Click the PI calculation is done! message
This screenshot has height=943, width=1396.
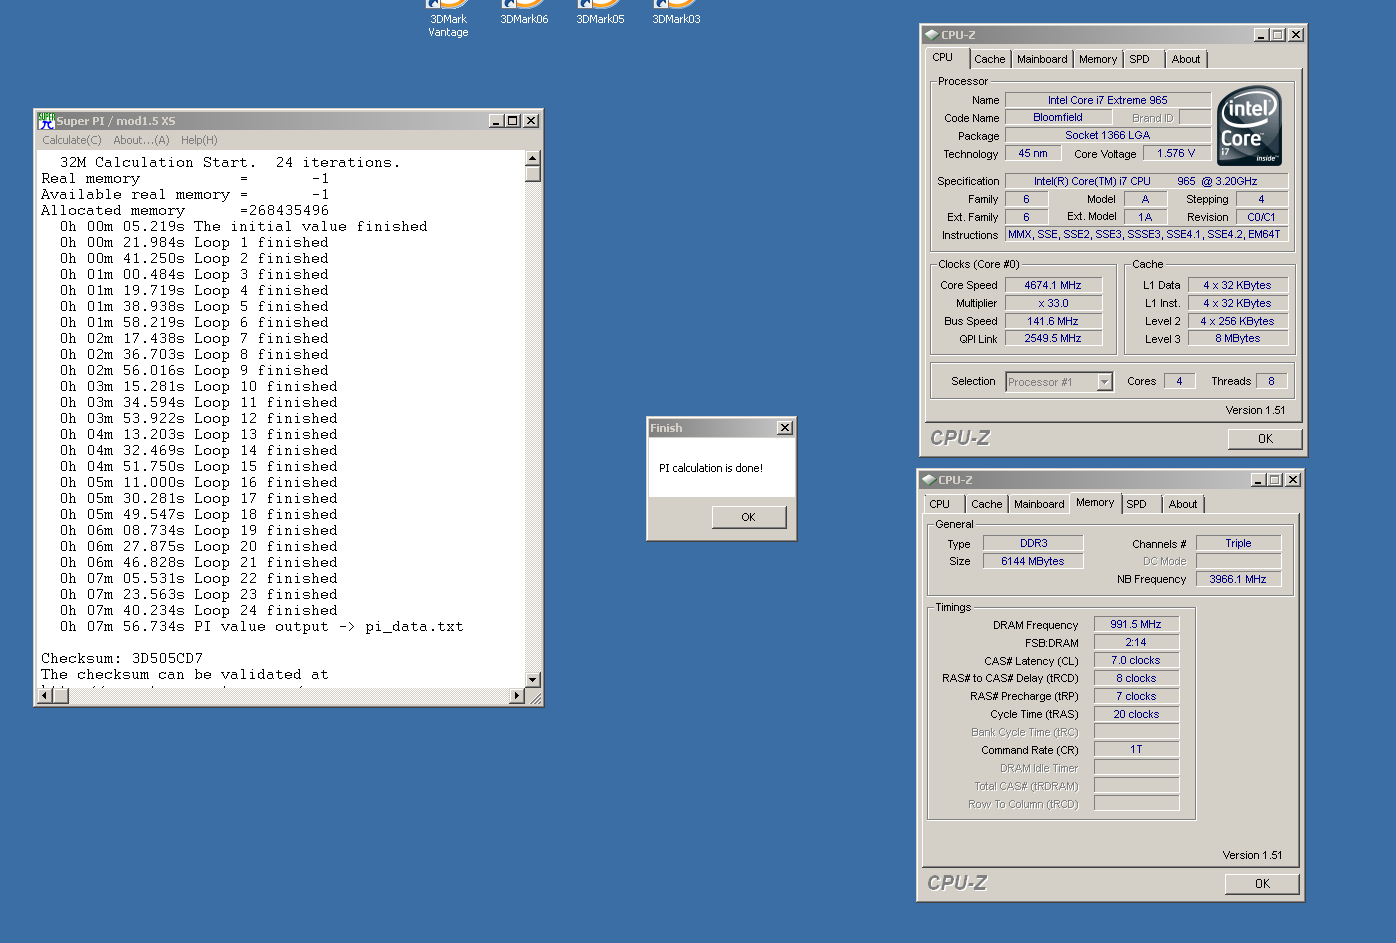tap(711, 468)
